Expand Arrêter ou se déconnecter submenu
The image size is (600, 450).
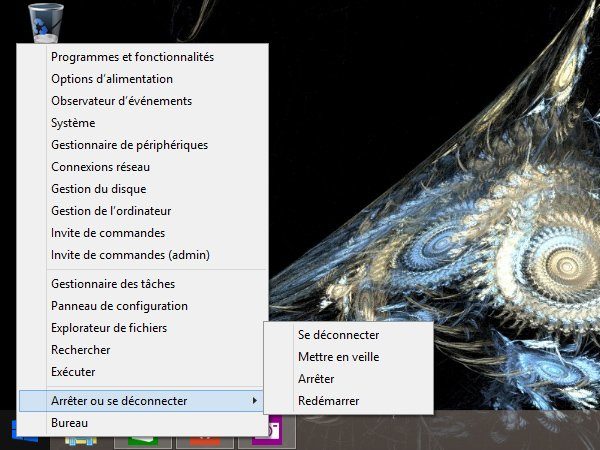click(x=141, y=401)
